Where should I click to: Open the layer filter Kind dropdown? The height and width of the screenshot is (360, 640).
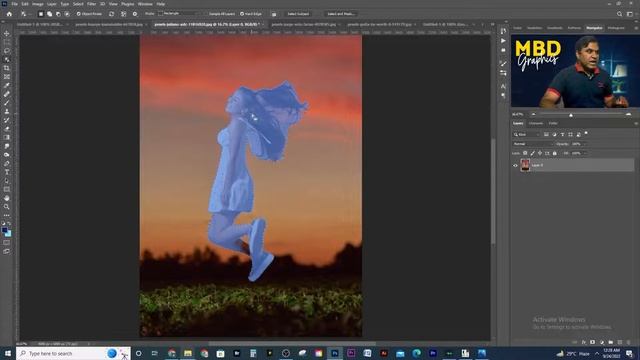click(527, 134)
